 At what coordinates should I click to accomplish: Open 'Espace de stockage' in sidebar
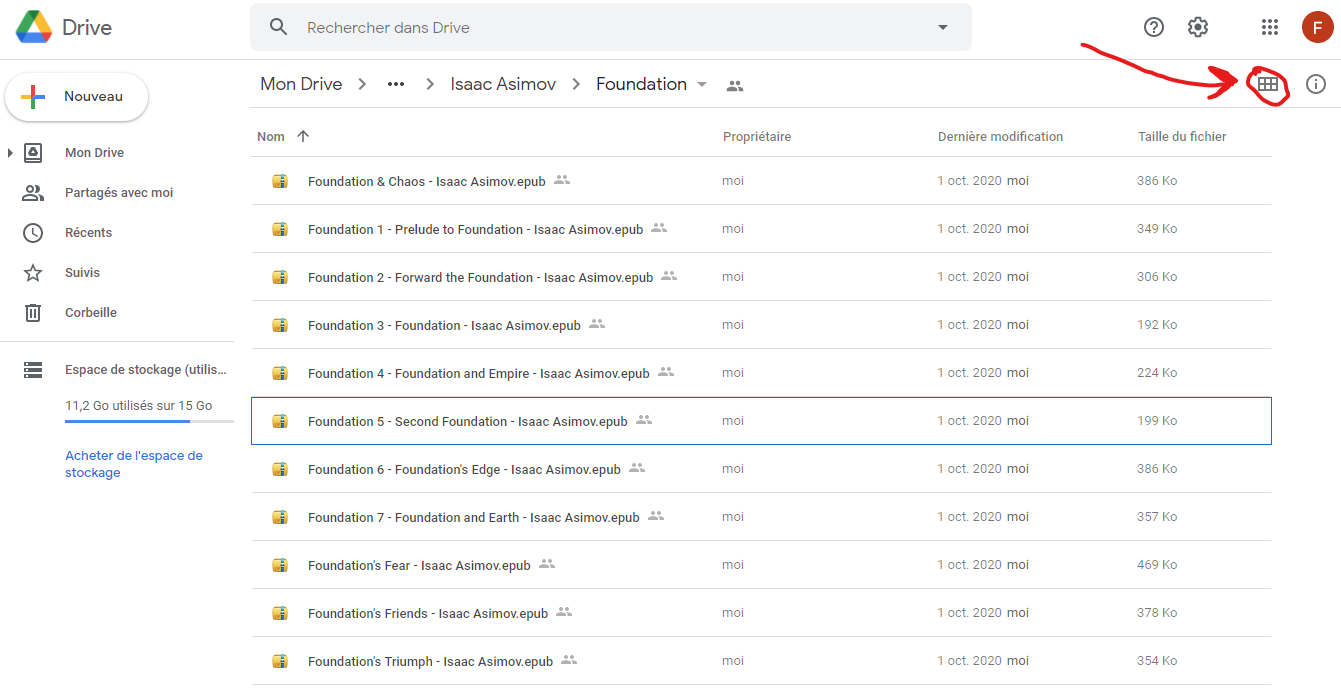(146, 370)
